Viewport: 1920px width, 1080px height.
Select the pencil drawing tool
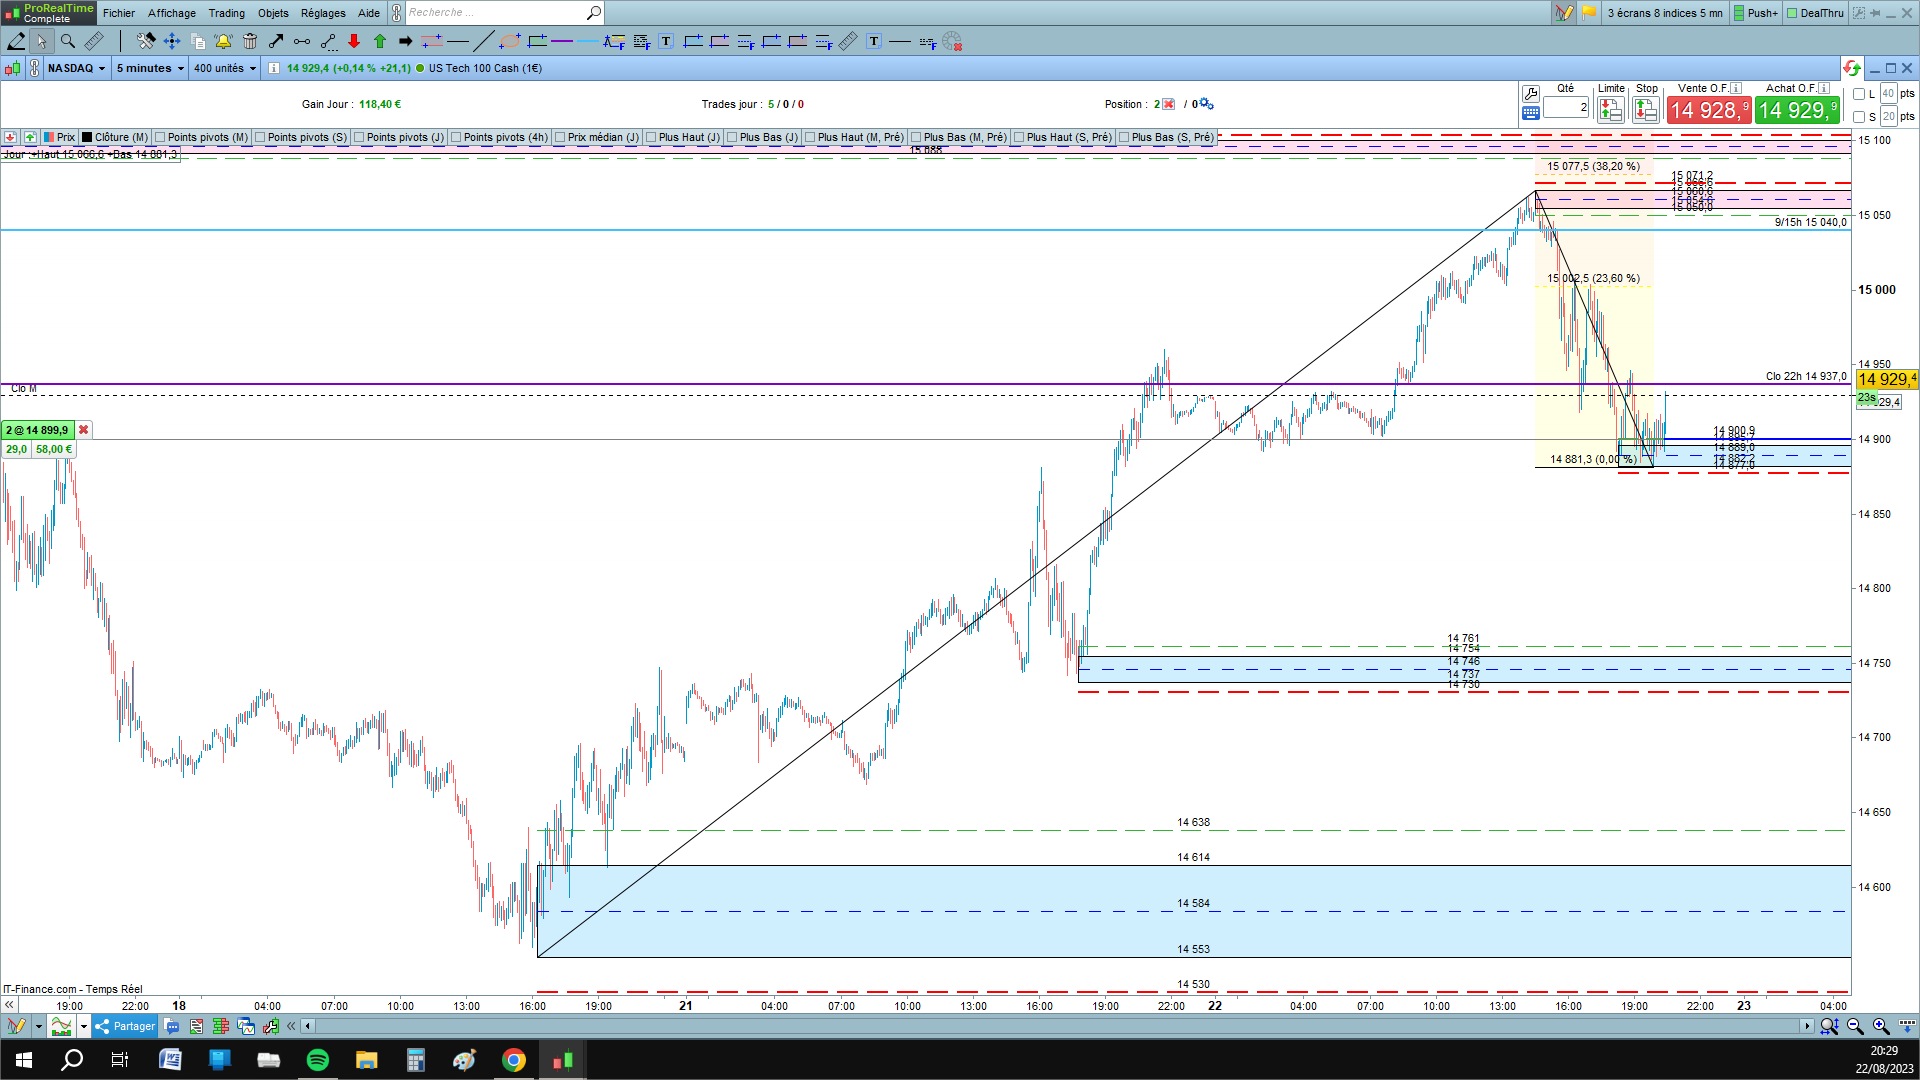coord(16,41)
